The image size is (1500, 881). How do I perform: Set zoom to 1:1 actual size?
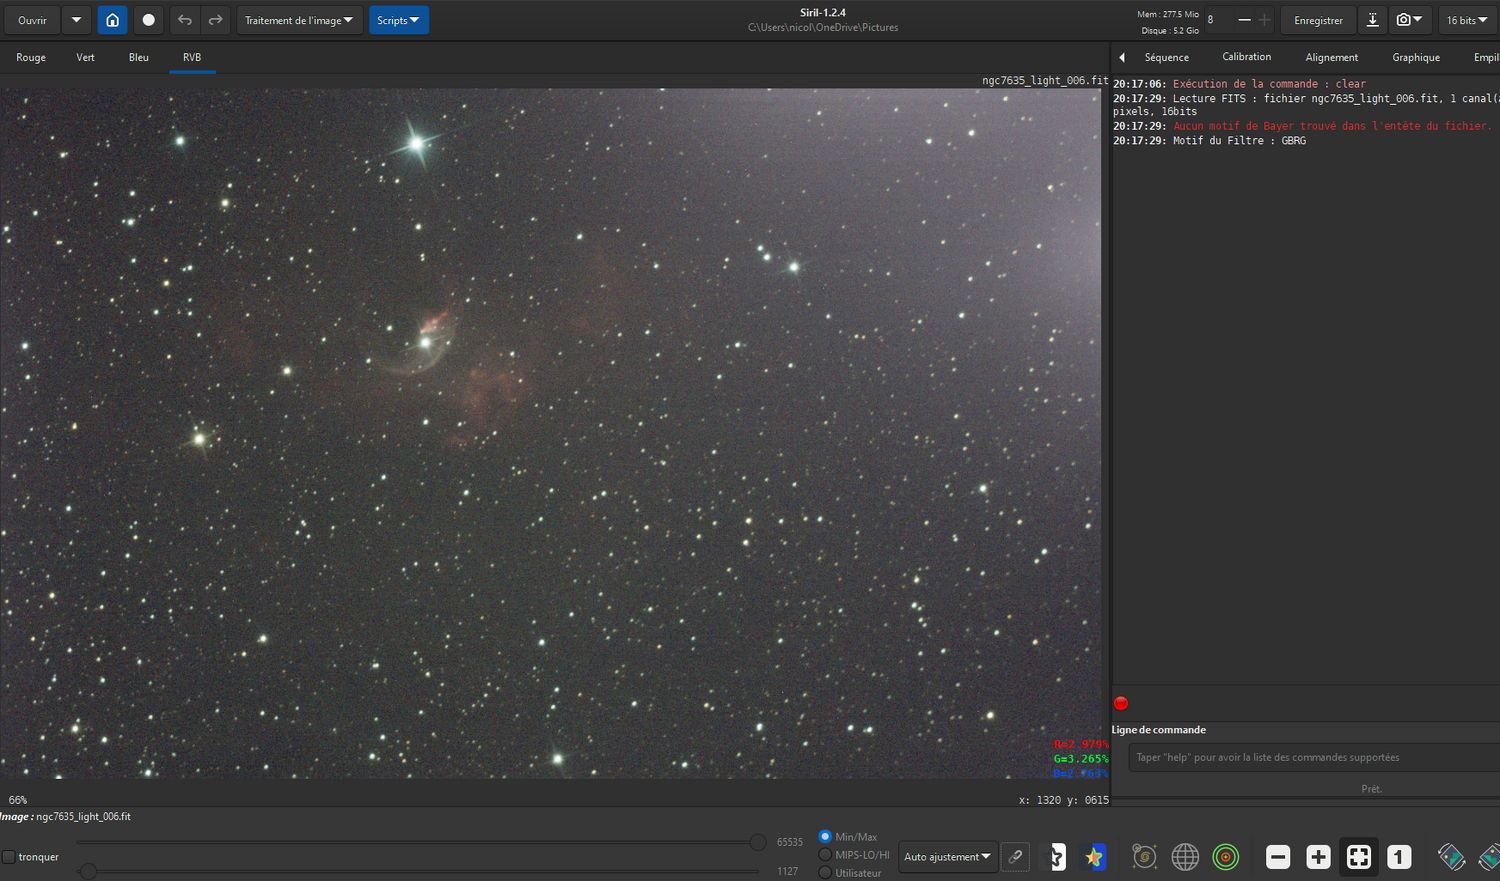(1399, 857)
